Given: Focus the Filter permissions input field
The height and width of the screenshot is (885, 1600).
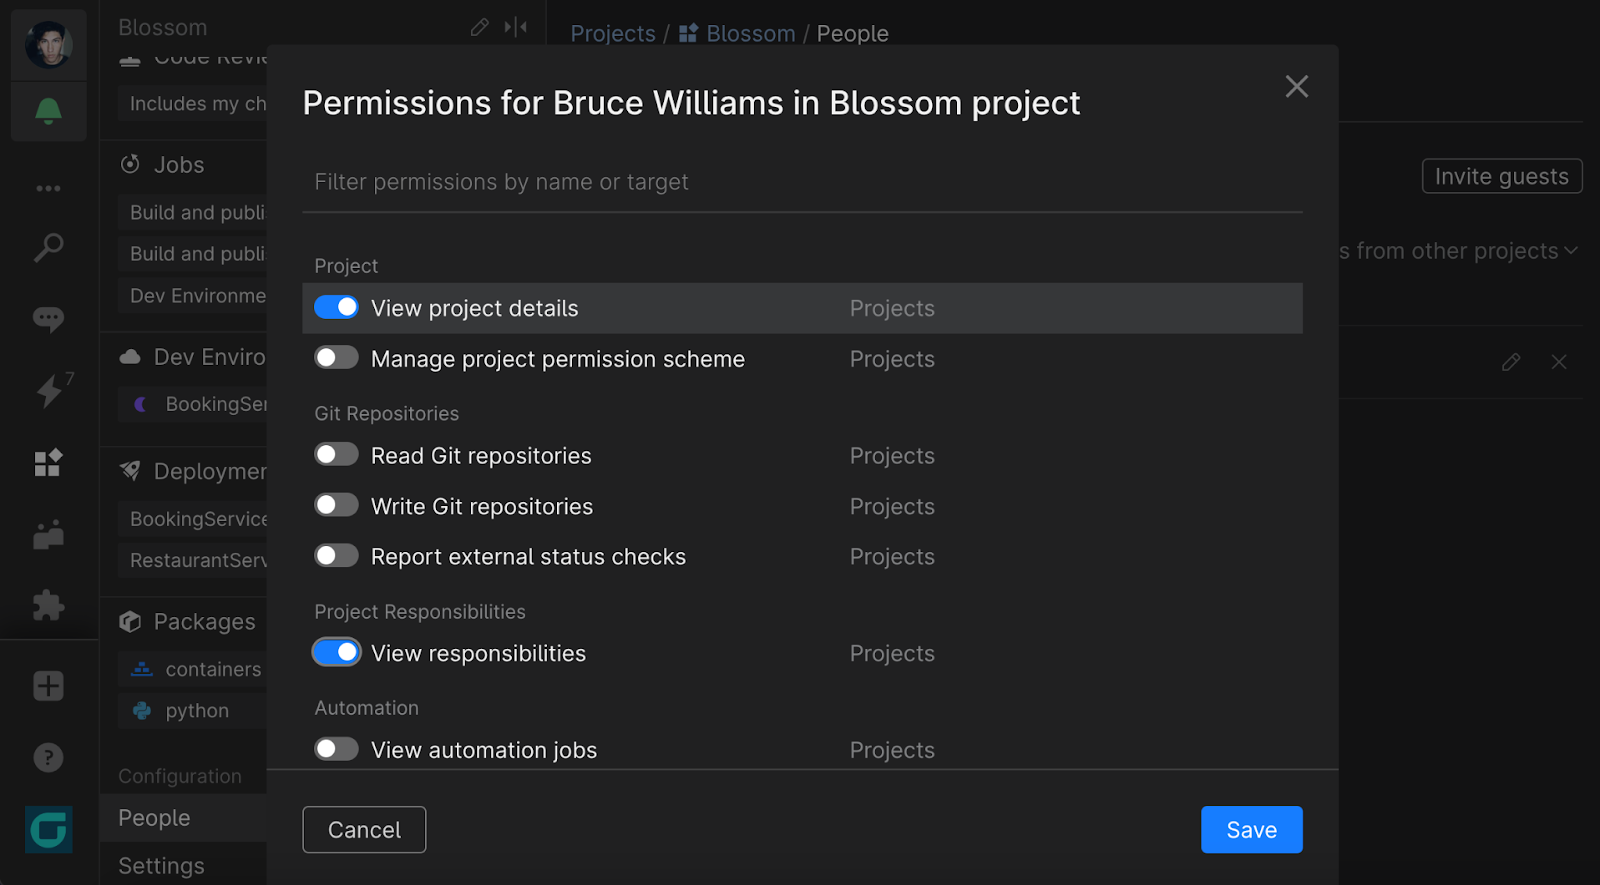Looking at the screenshot, I should click(x=802, y=182).
